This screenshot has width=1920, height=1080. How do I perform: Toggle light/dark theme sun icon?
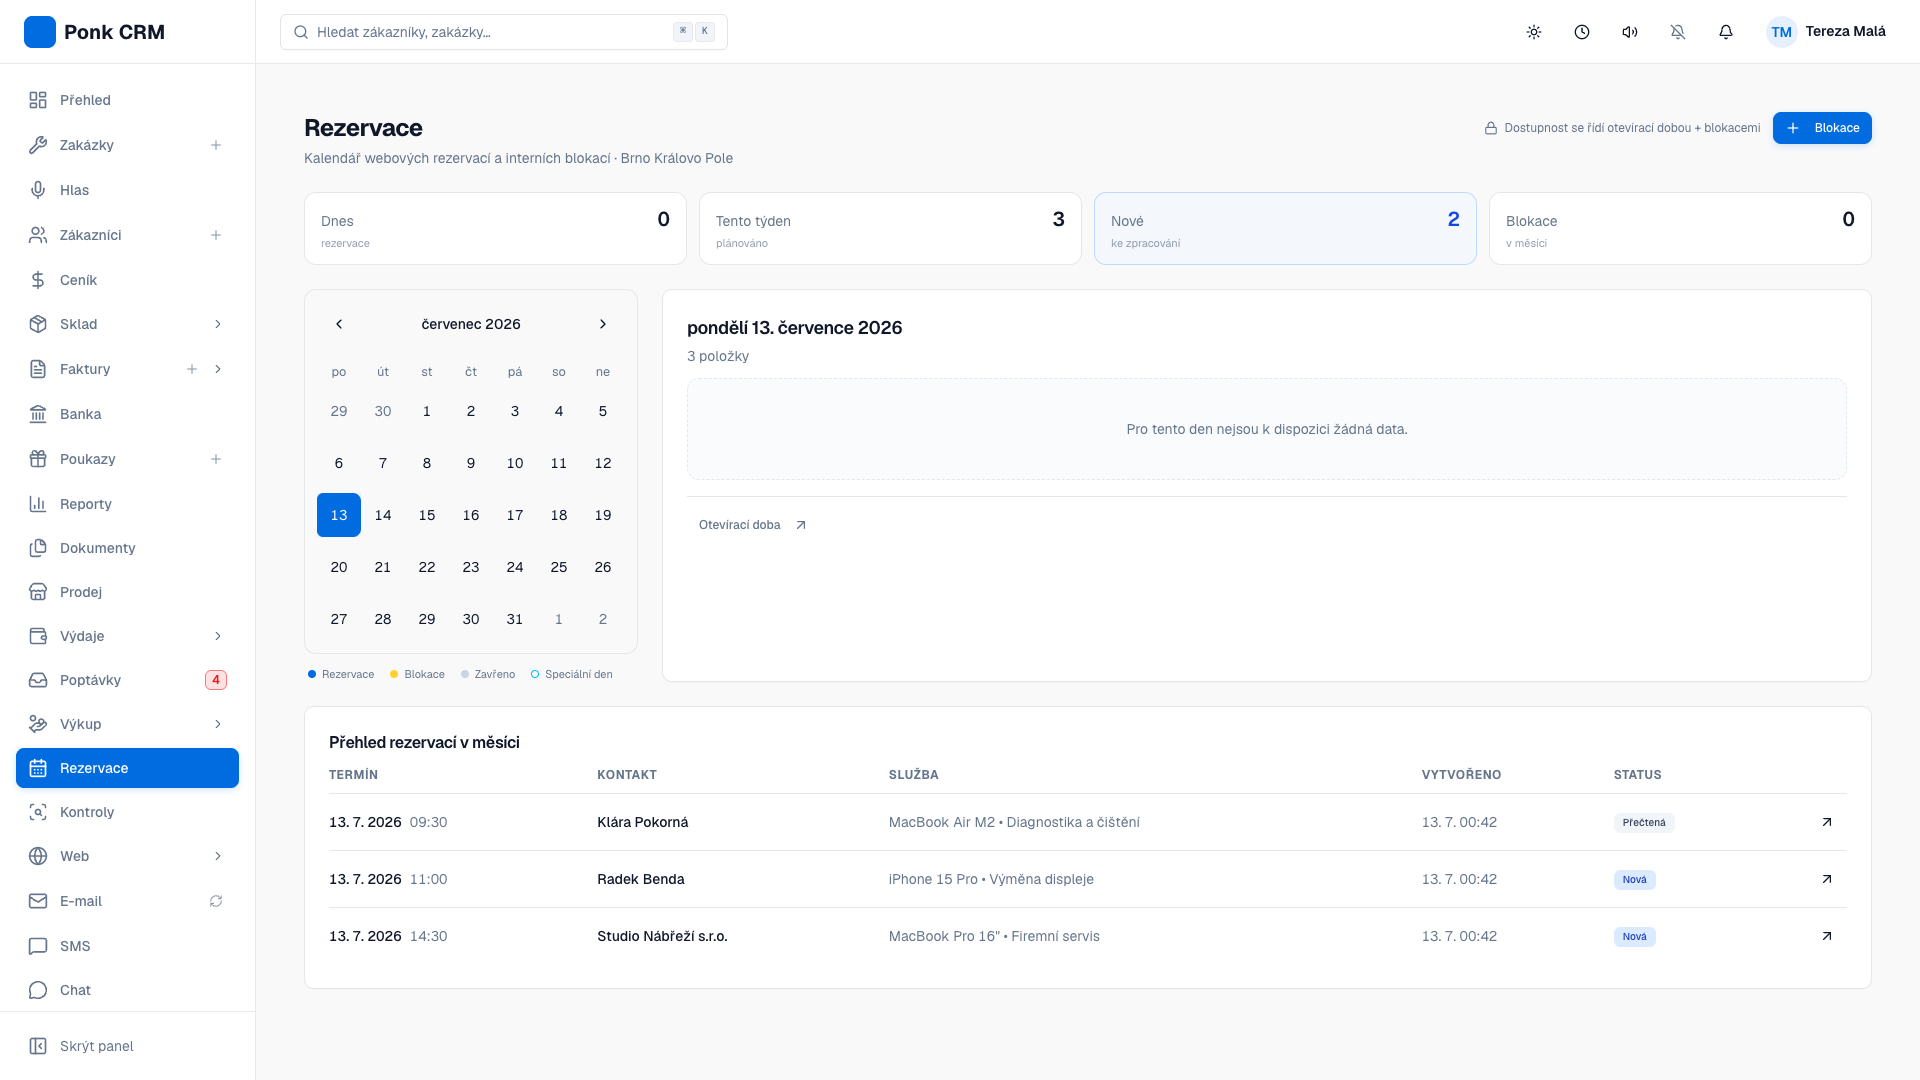1534,32
